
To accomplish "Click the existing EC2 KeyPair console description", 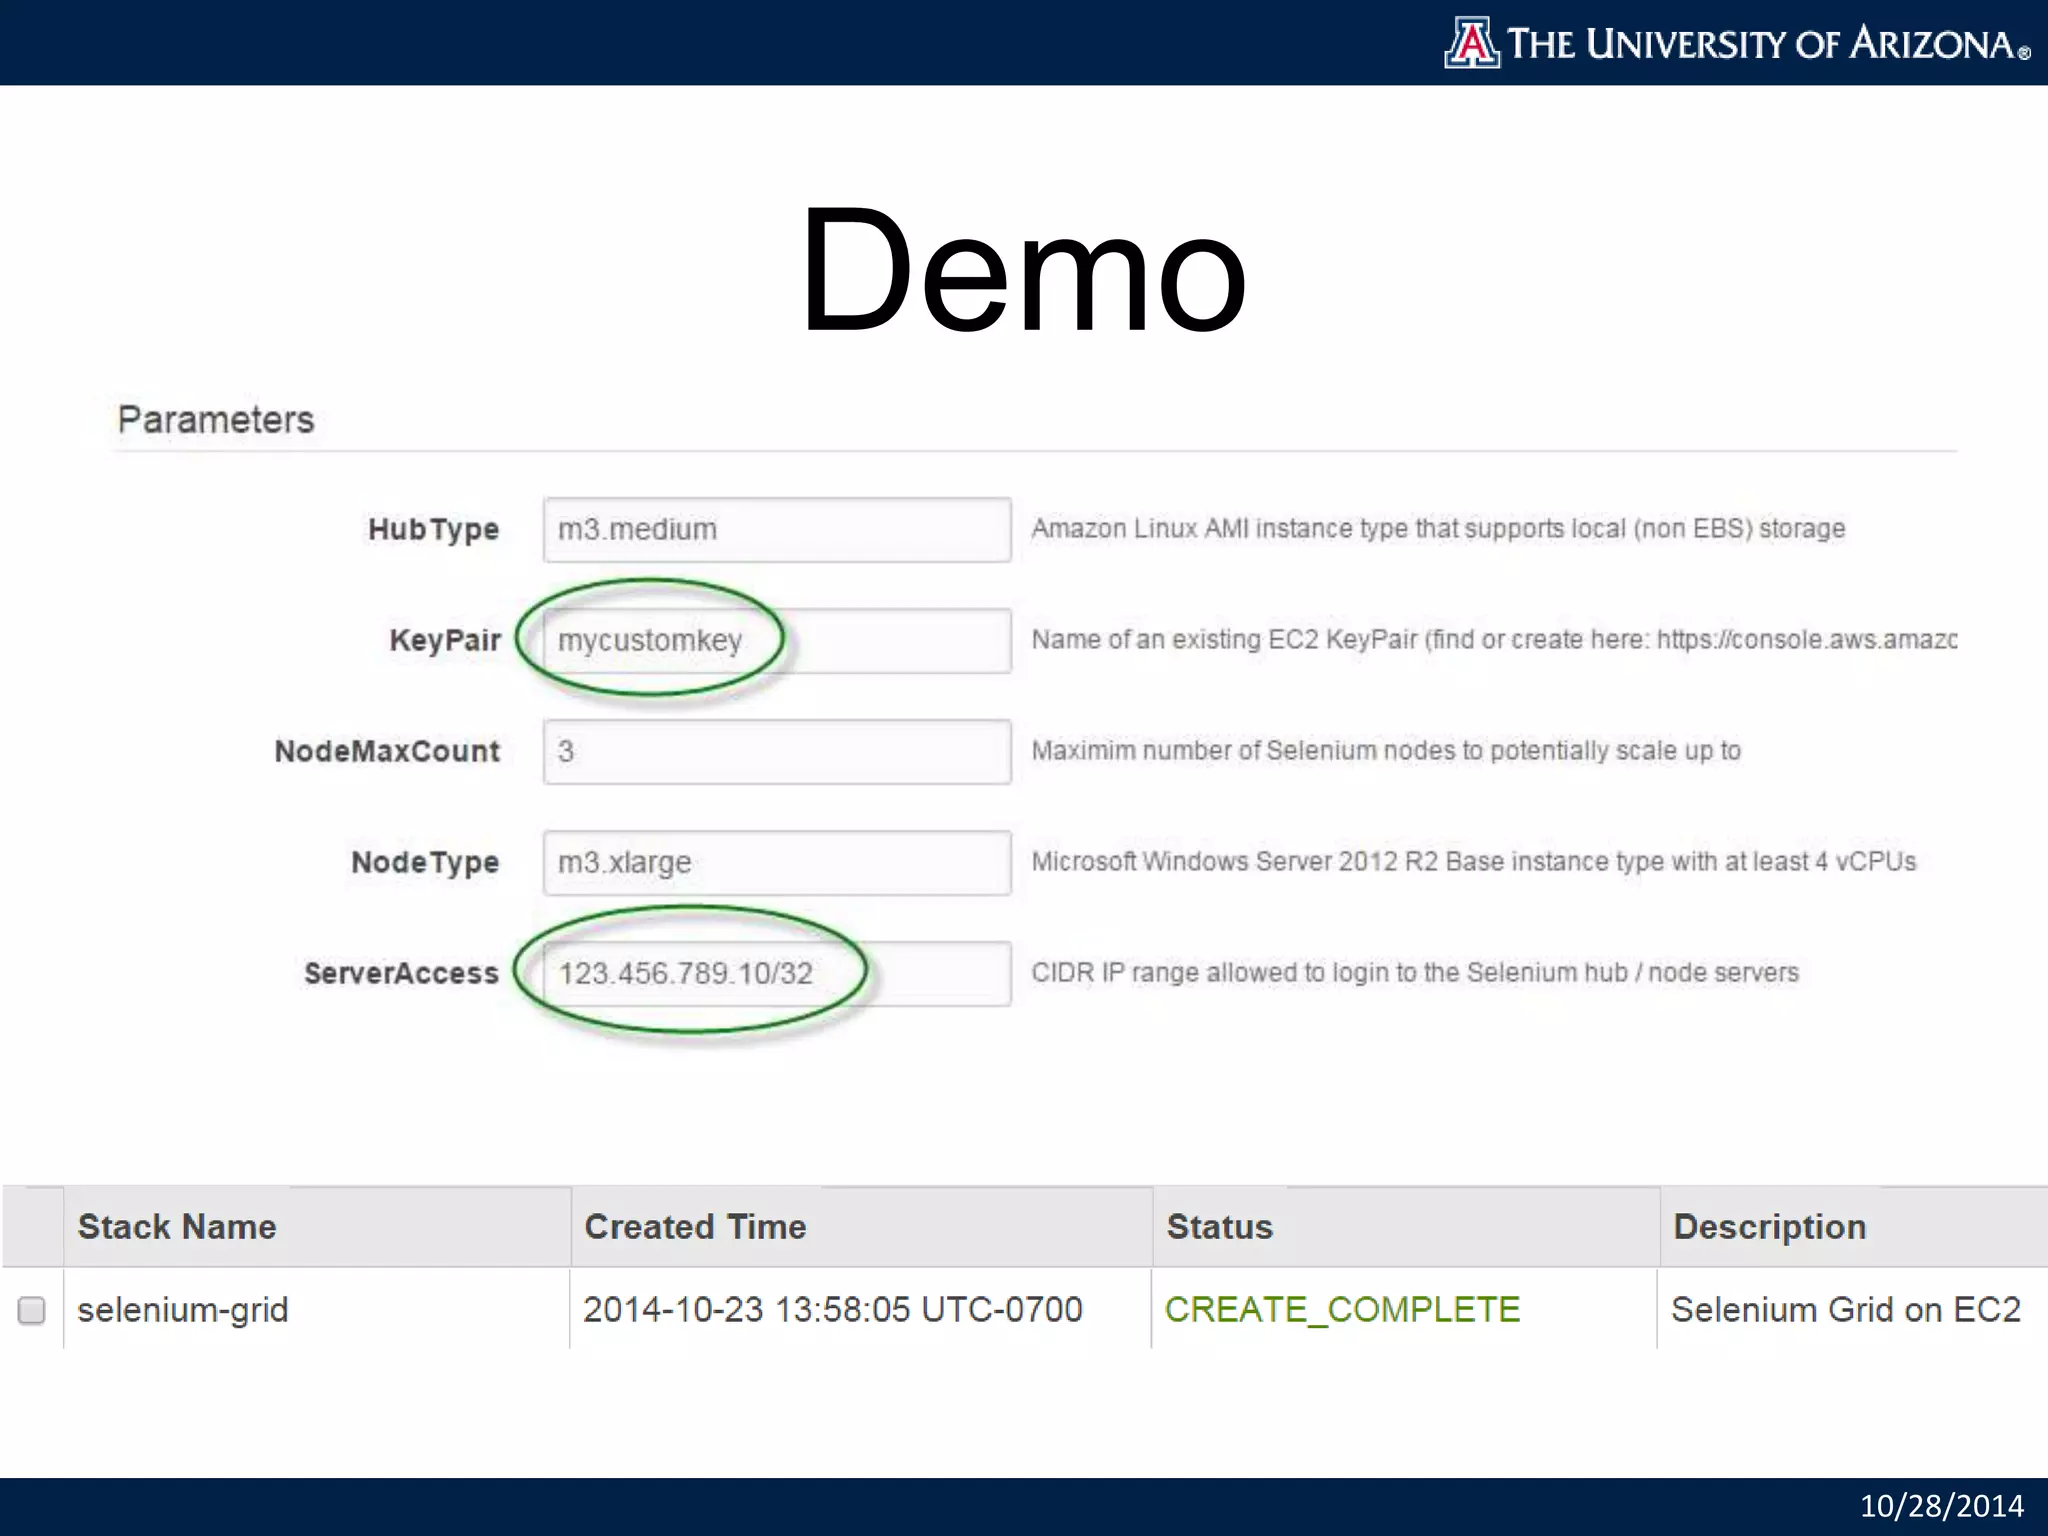I will coord(1494,640).
